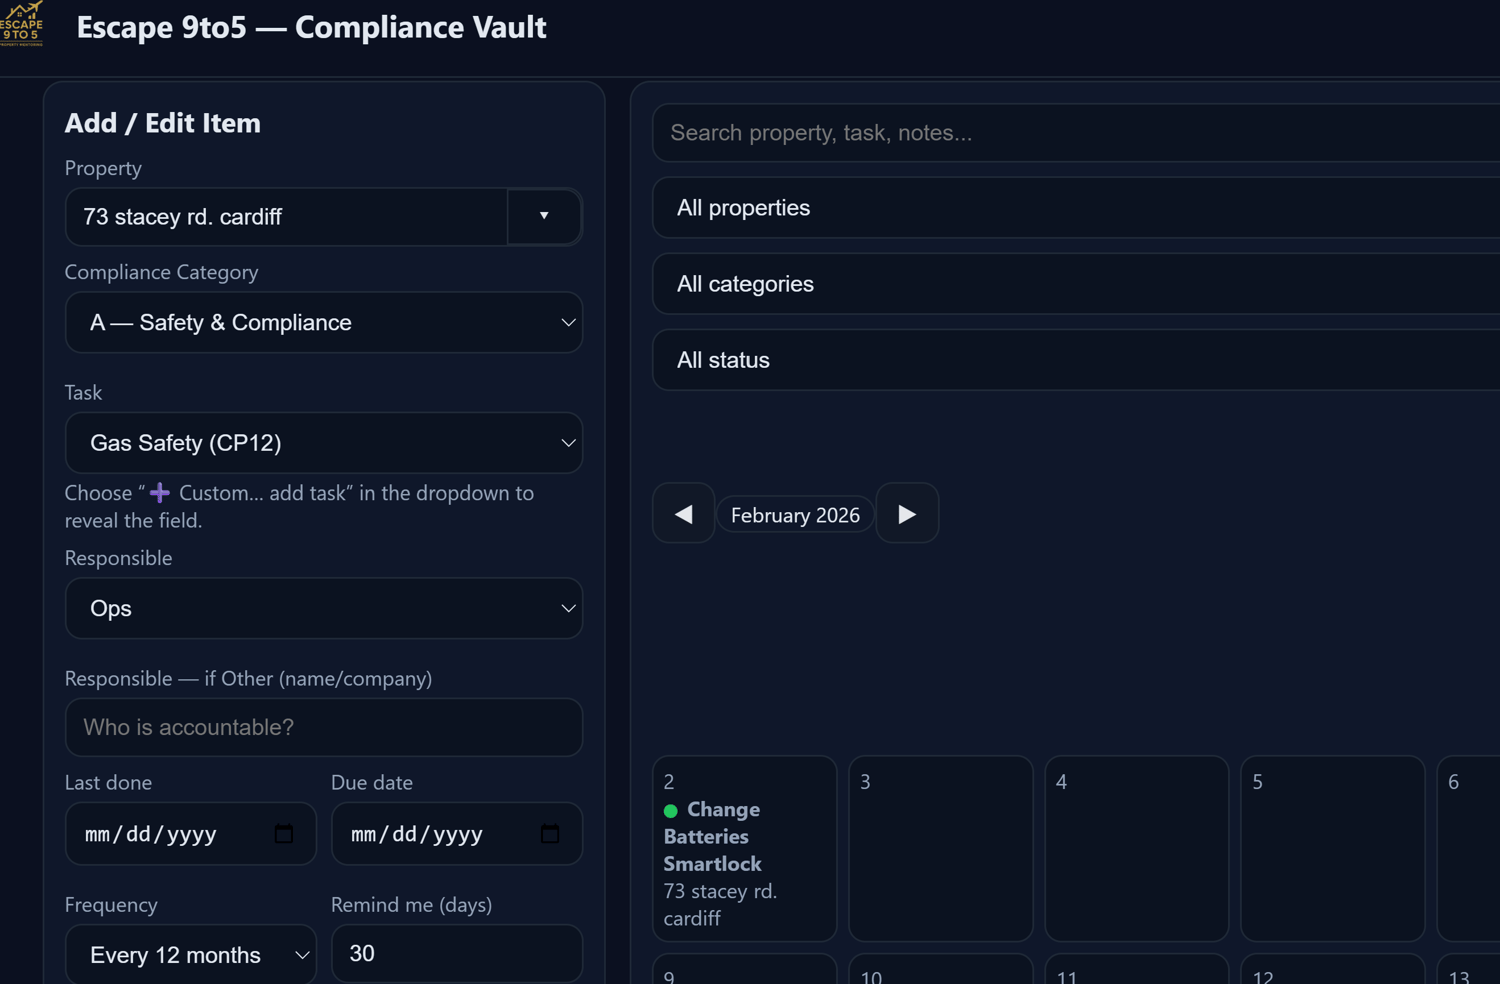Image resolution: width=1500 pixels, height=984 pixels.
Task: Go to next month with right arrow
Action: pyautogui.click(x=907, y=514)
